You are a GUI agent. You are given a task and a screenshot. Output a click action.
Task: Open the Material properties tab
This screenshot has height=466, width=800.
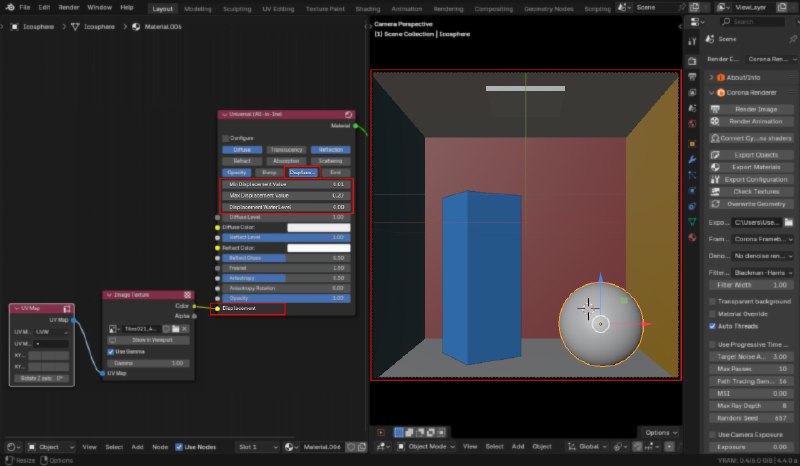click(x=692, y=237)
